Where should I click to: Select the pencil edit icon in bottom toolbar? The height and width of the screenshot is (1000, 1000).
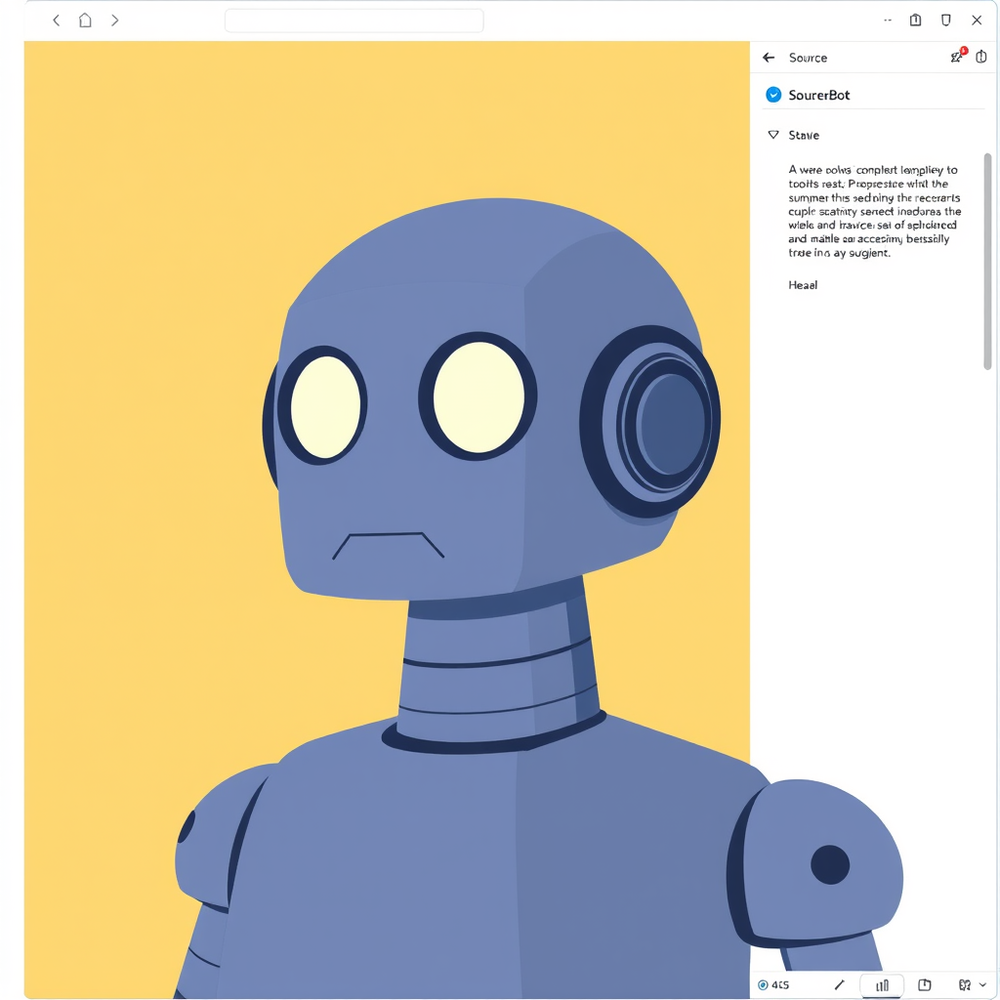pos(840,985)
